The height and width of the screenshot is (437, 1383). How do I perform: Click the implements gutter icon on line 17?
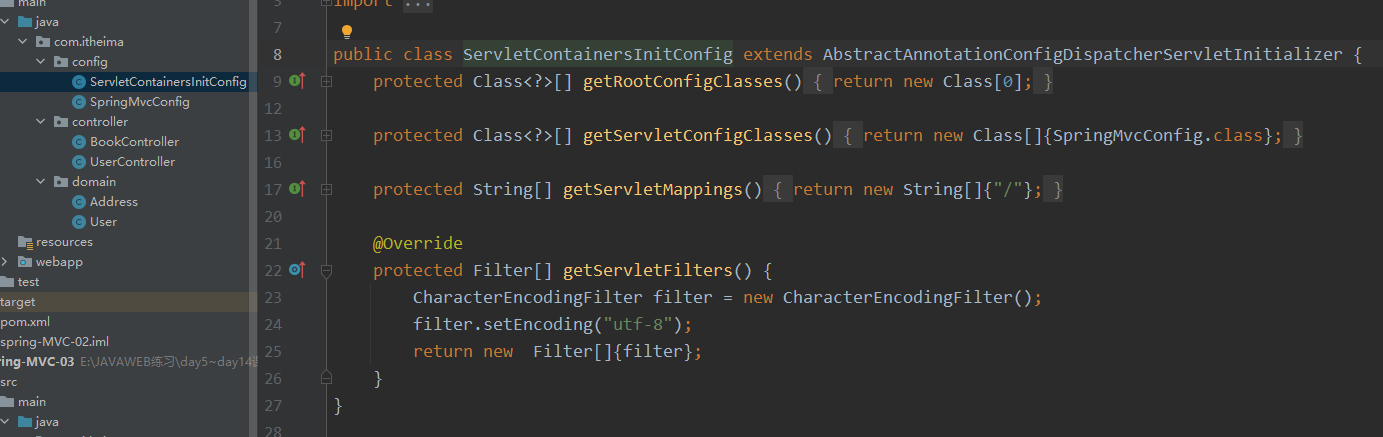click(297, 189)
